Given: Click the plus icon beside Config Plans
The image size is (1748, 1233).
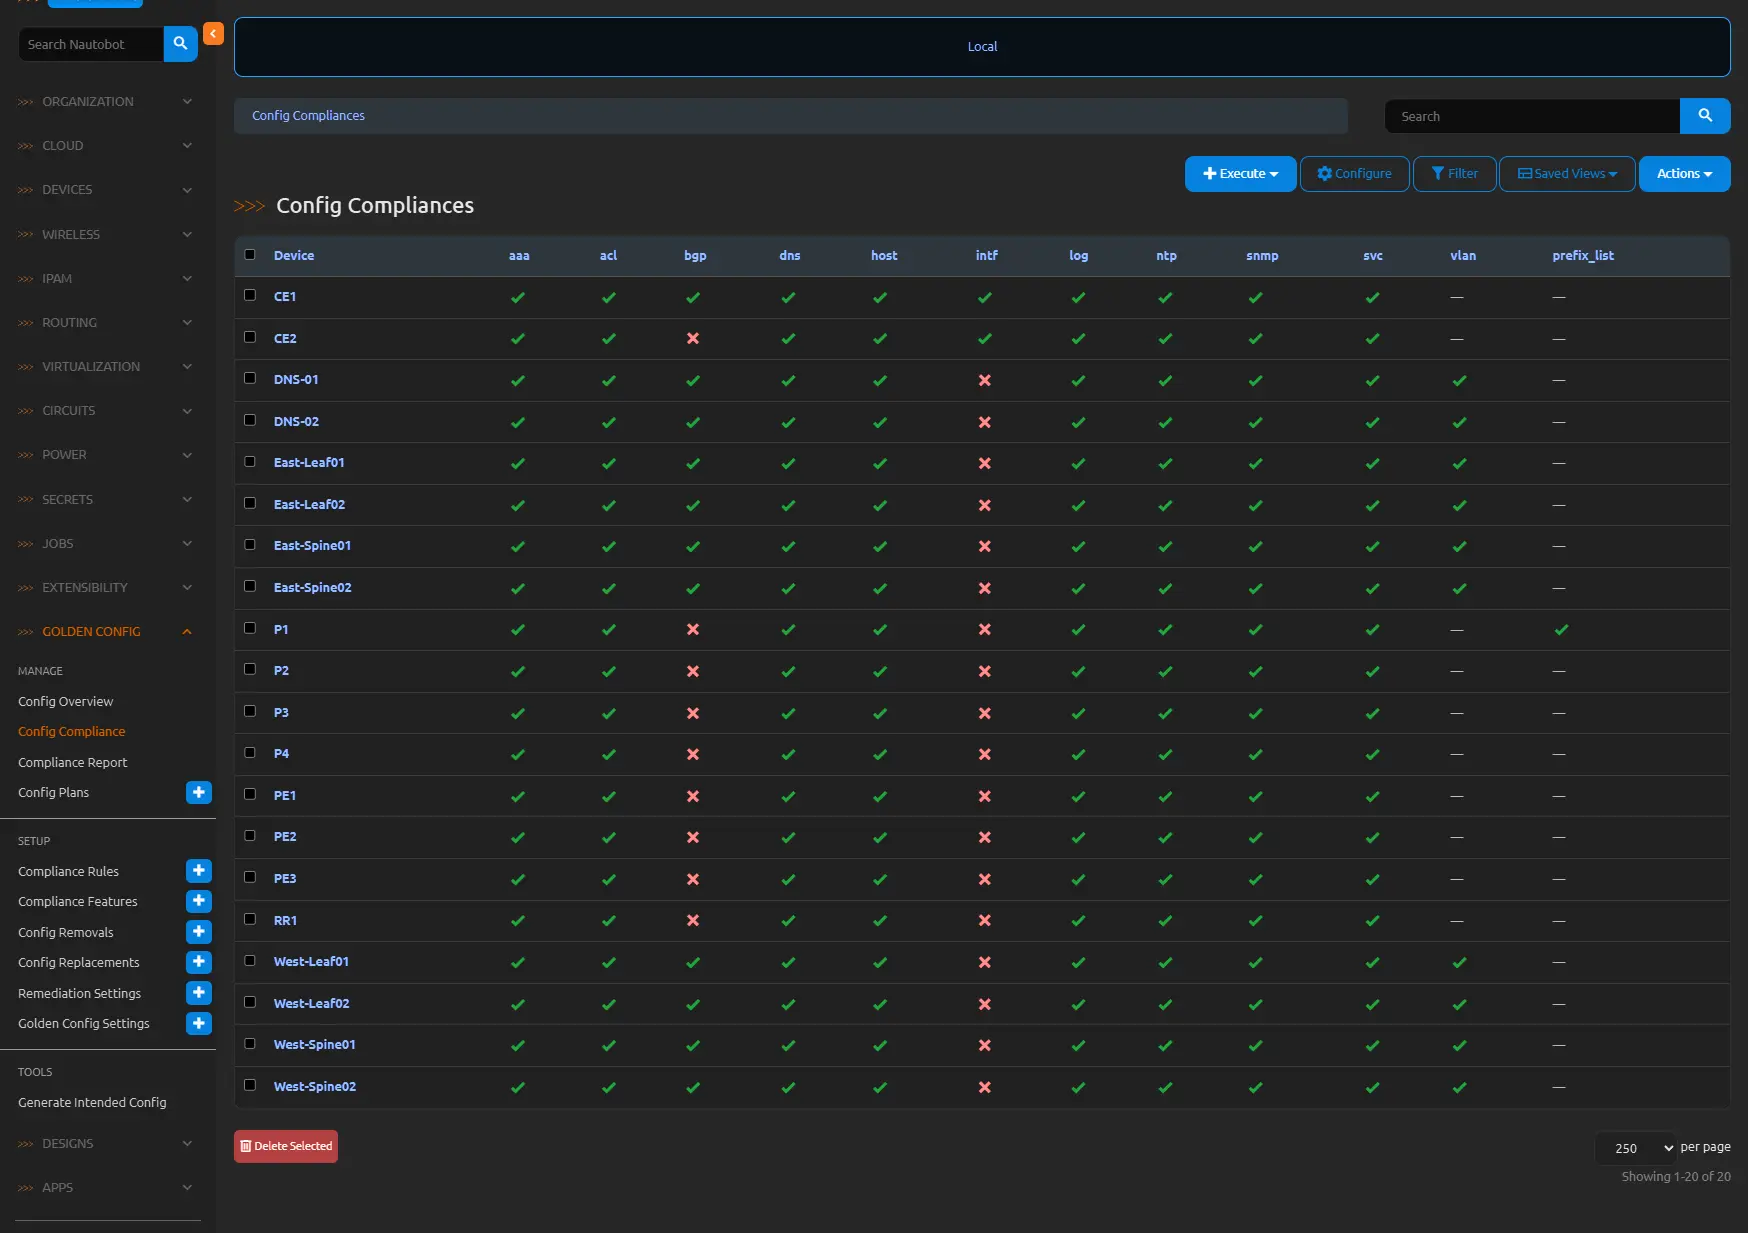Looking at the screenshot, I should tap(199, 792).
